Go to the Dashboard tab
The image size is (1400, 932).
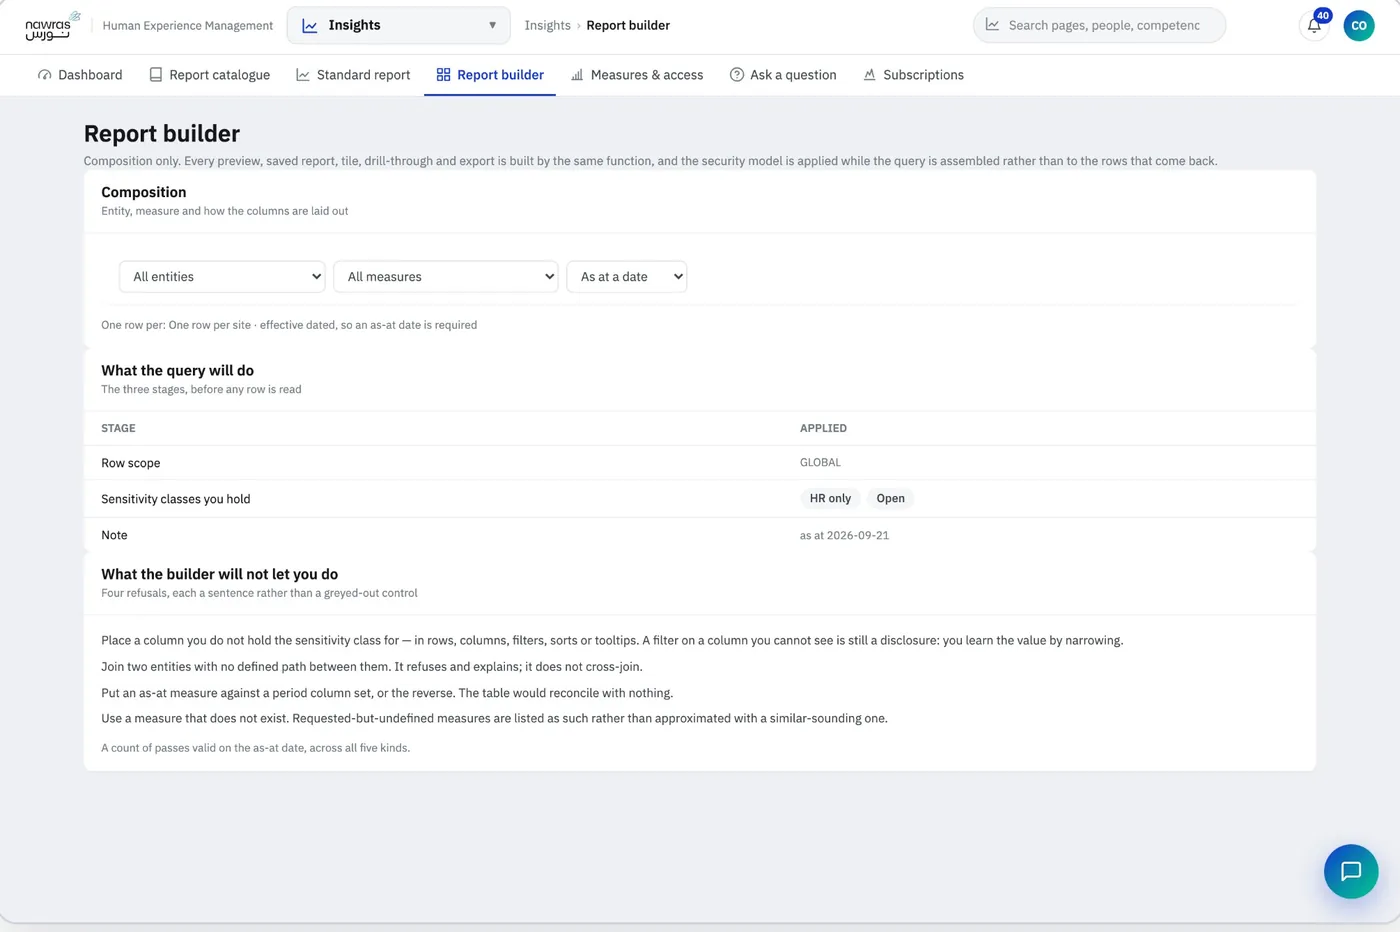(x=80, y=75)
